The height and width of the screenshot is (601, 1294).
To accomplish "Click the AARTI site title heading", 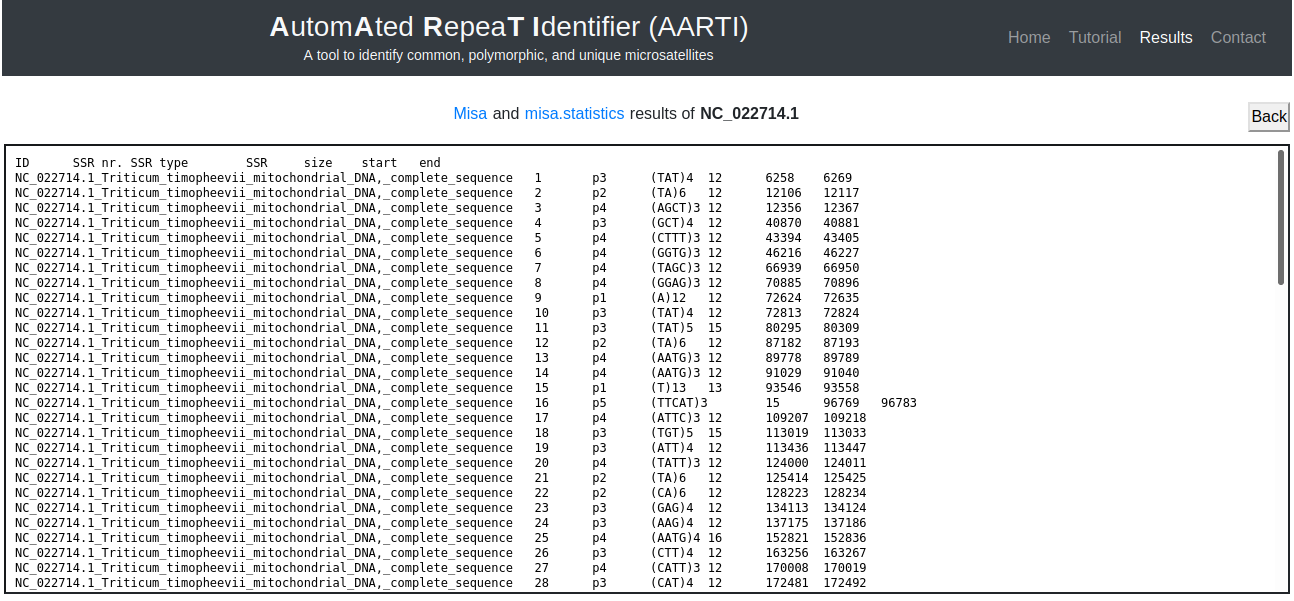I will 508,28.
